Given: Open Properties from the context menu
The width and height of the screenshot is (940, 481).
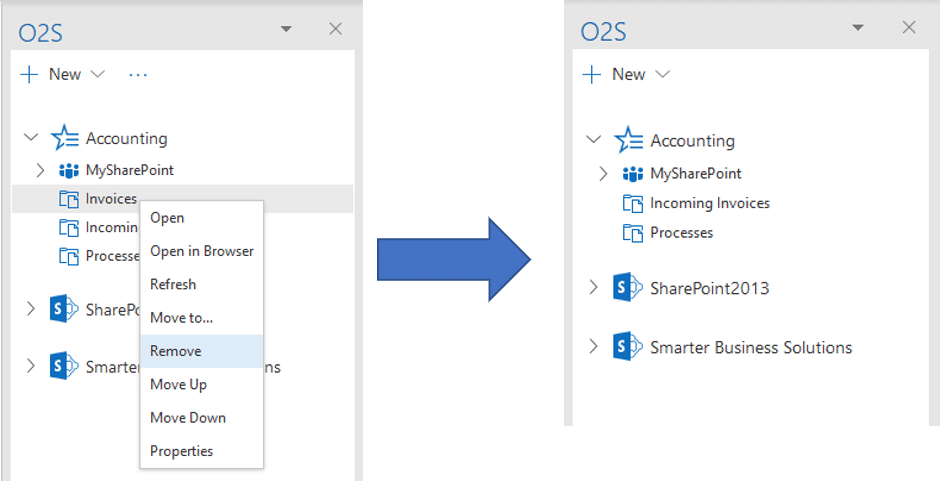Looking at the screenshot, I should [201, 451].
